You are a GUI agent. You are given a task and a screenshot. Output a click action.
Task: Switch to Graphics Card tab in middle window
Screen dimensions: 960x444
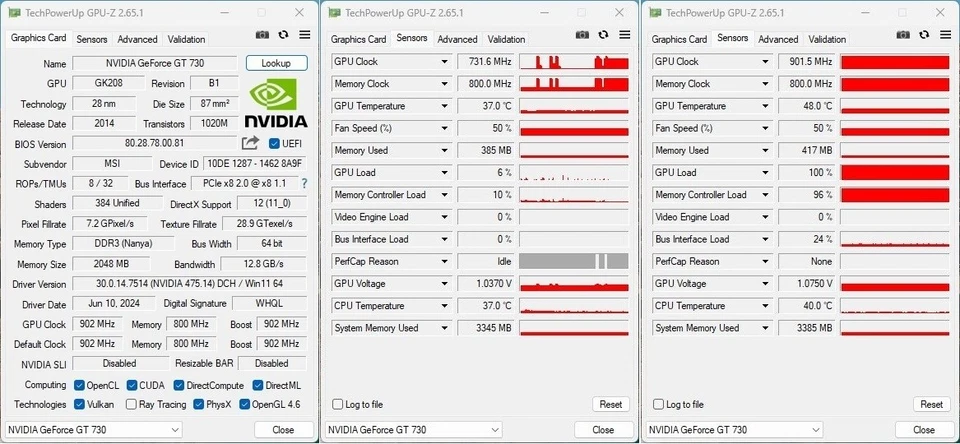pos(359,39)
